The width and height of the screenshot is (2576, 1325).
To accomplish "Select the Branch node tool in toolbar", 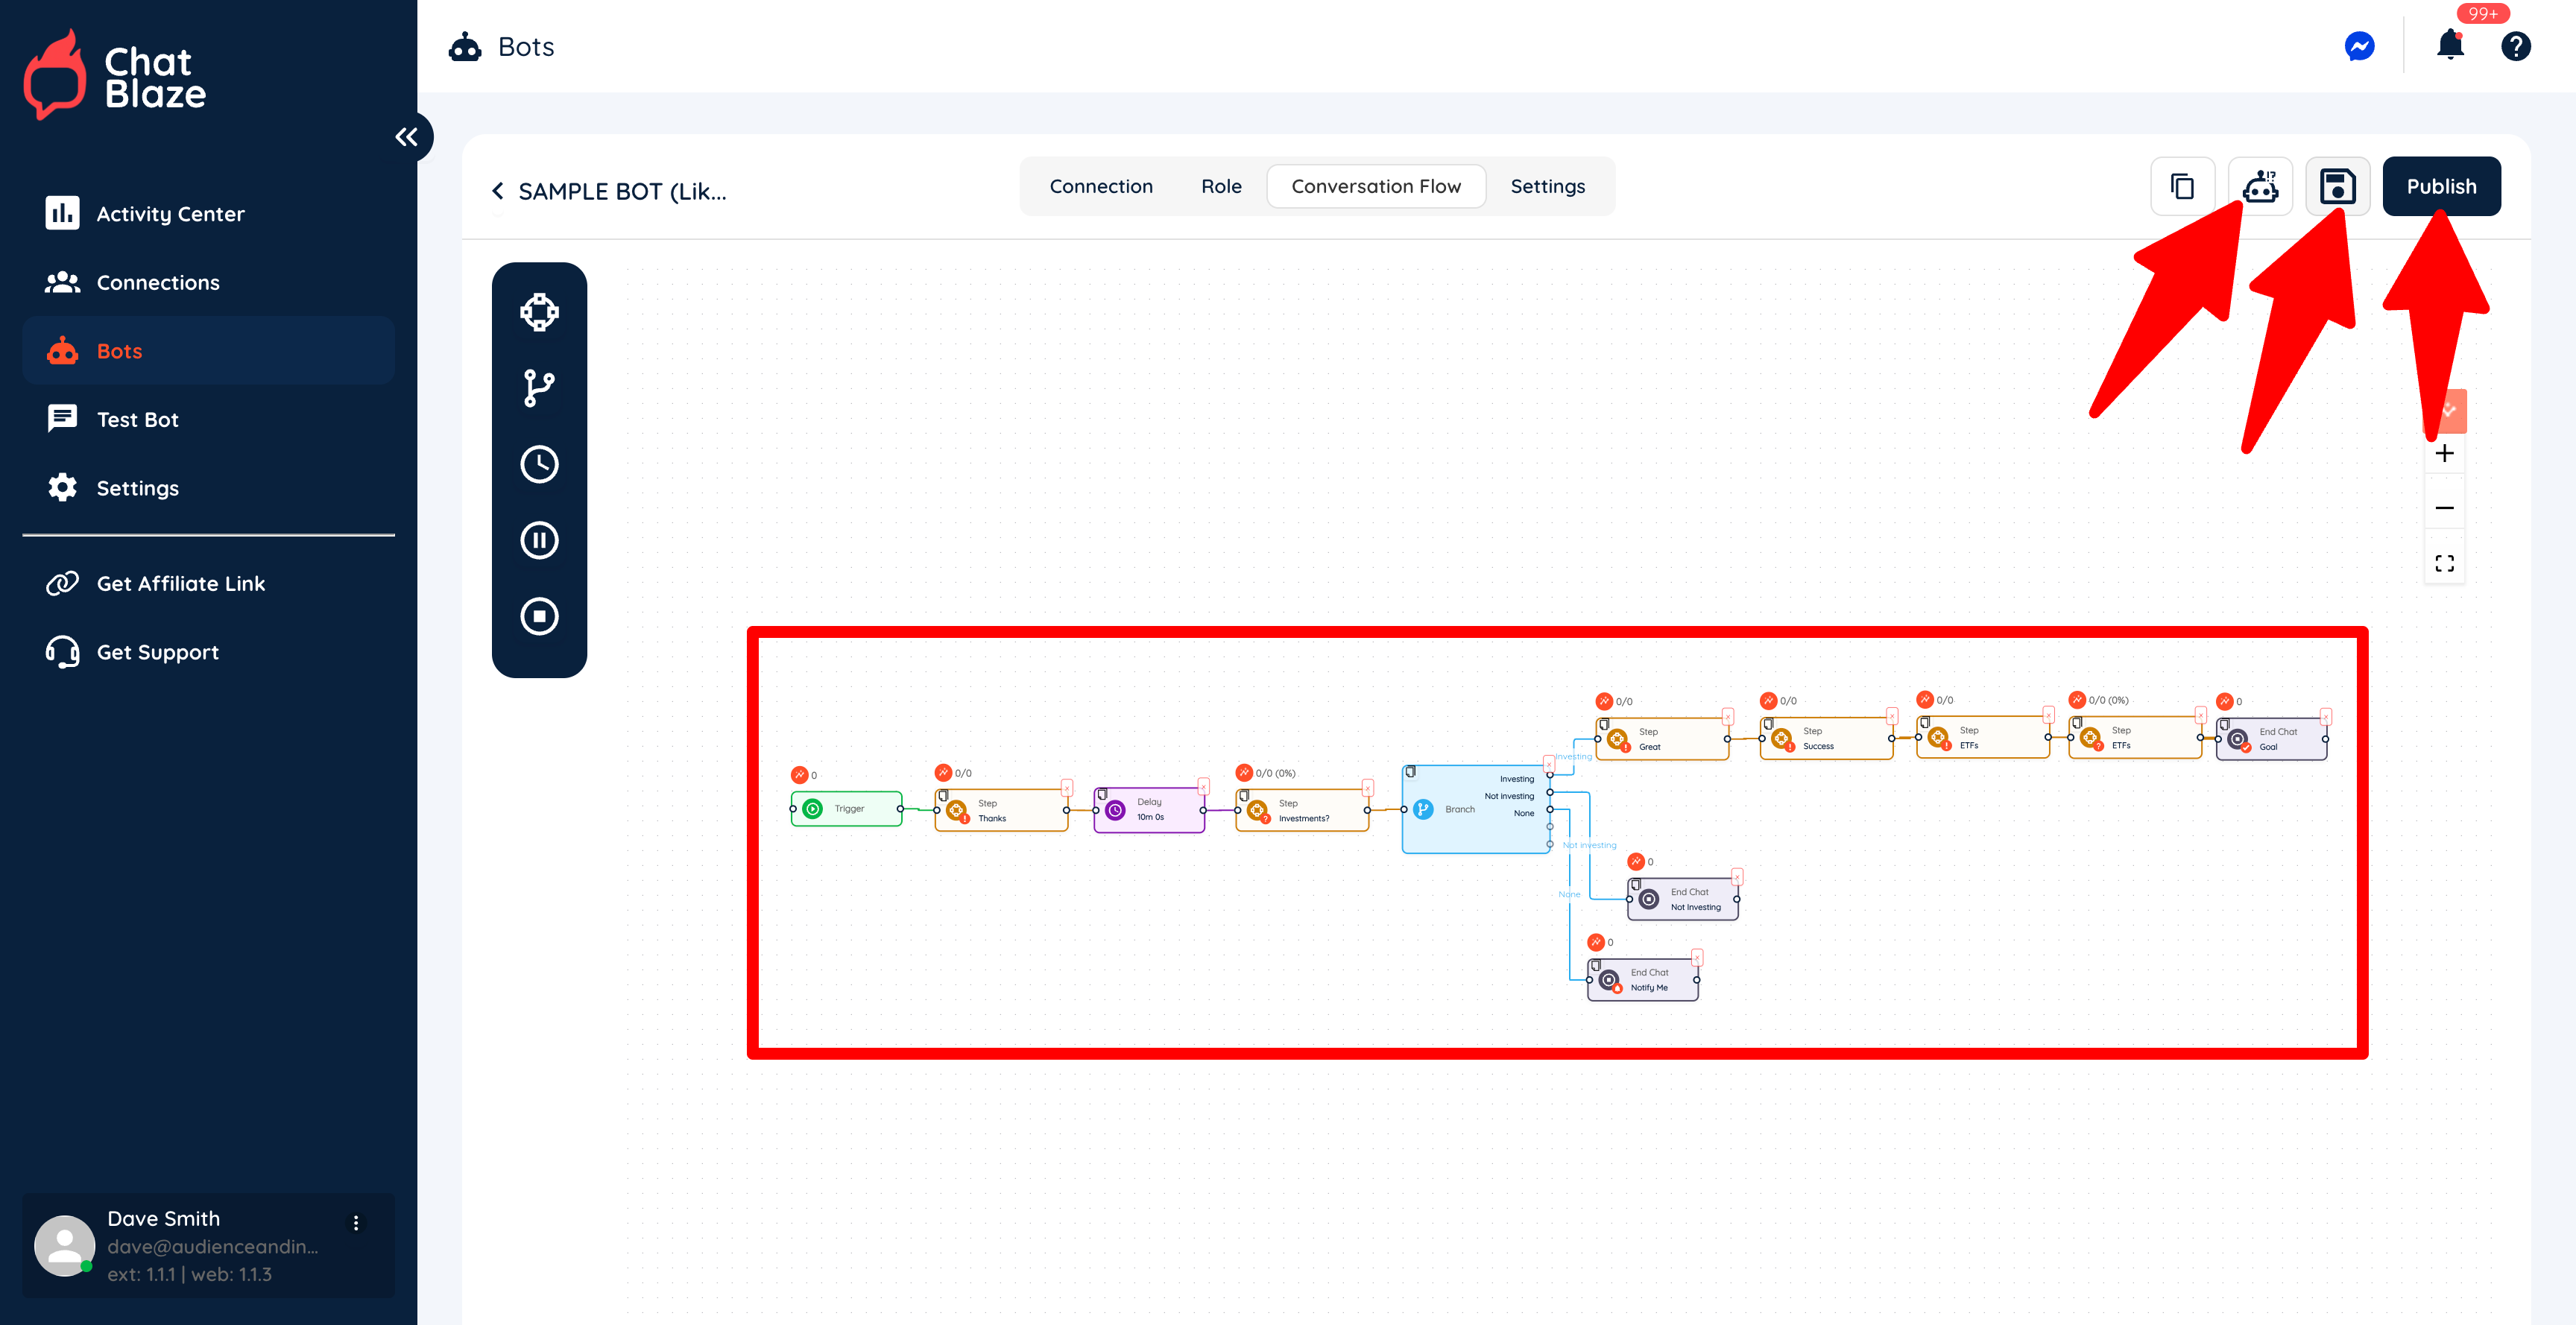I will pyautogui.click(x=539, y=388).
